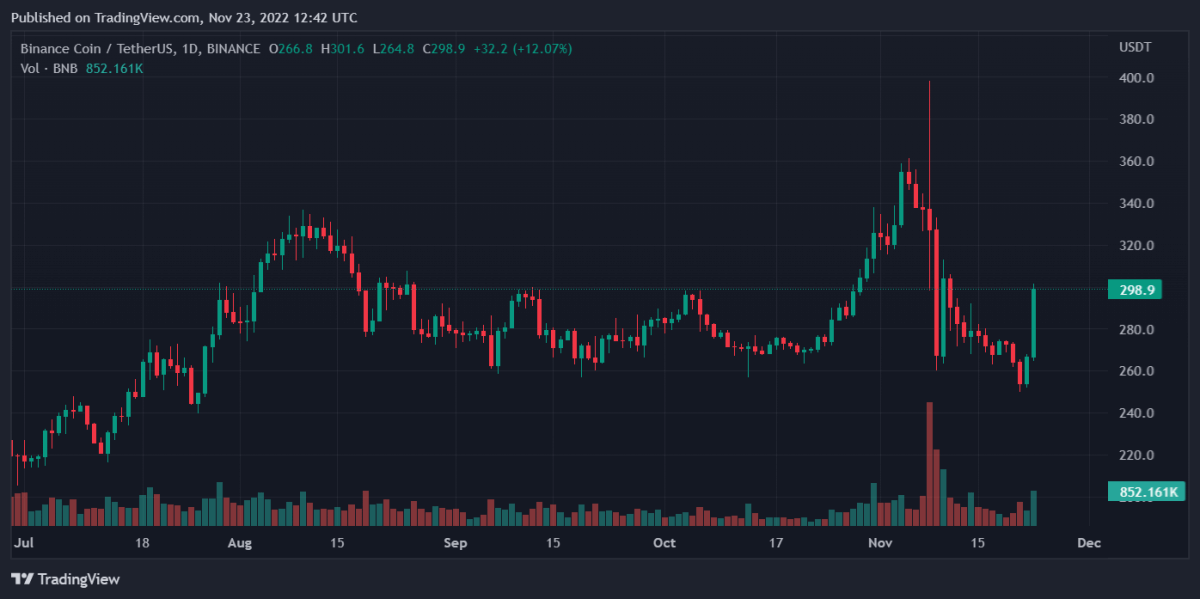The width and height of the screenshot is (1200, 599).
Task: Select the Aug date label on time axis
Action: (239, 543)
